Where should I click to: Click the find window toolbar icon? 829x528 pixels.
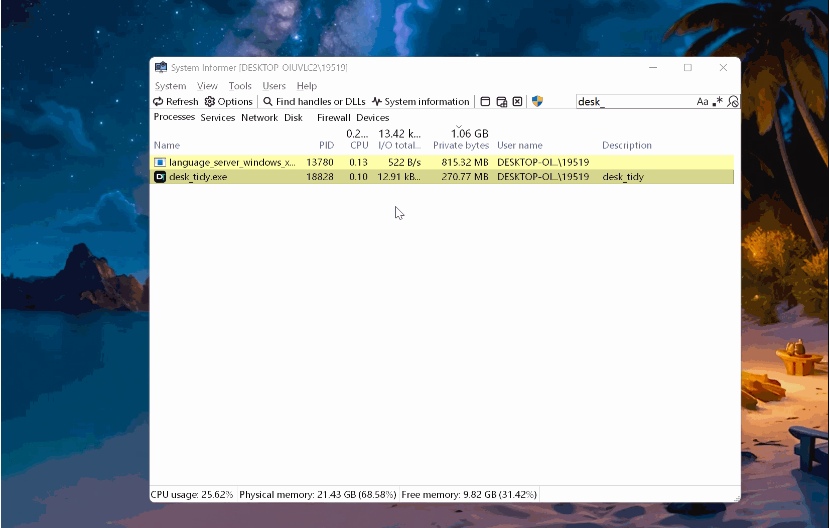click(x=485, y=101)
